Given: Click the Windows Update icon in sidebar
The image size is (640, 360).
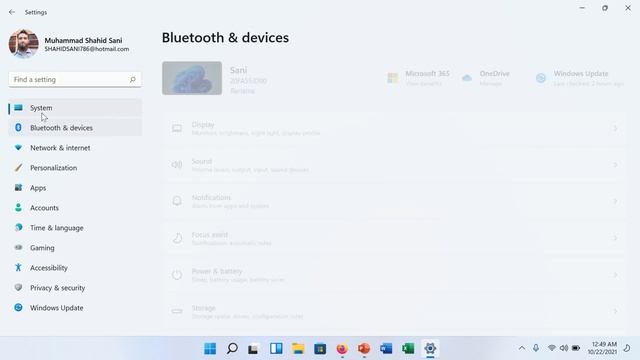Looking at the screenshot, I should pos(18,308).
